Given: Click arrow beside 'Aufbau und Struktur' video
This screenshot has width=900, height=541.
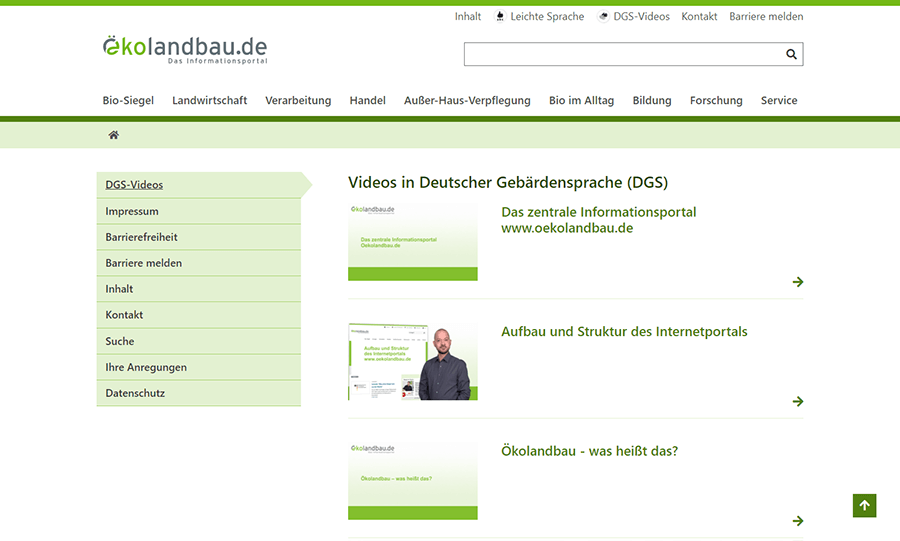Looking at the screenshot, I should (797, 401).
